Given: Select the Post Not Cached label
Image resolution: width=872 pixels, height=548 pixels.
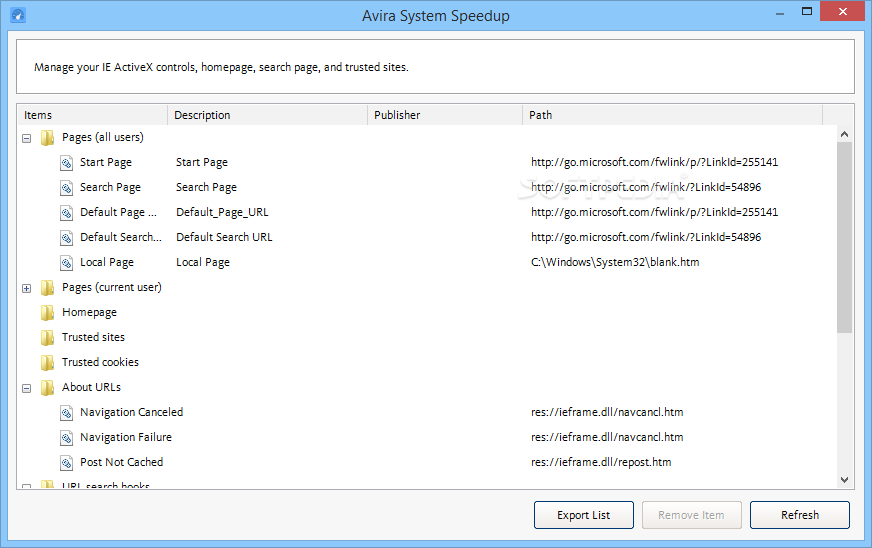Looking at the screenshot, I should 121,462.
